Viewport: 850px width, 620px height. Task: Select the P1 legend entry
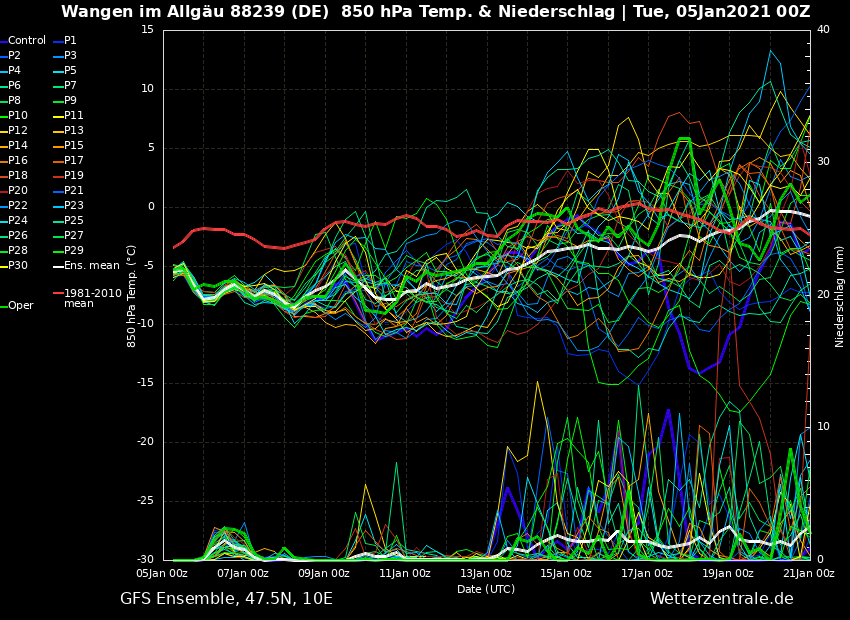[x=70, y=41]
